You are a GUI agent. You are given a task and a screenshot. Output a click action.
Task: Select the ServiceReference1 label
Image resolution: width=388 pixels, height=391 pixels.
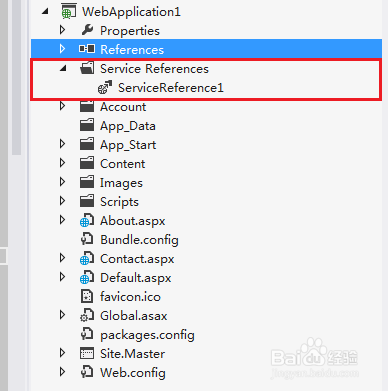tap(171, 88)
